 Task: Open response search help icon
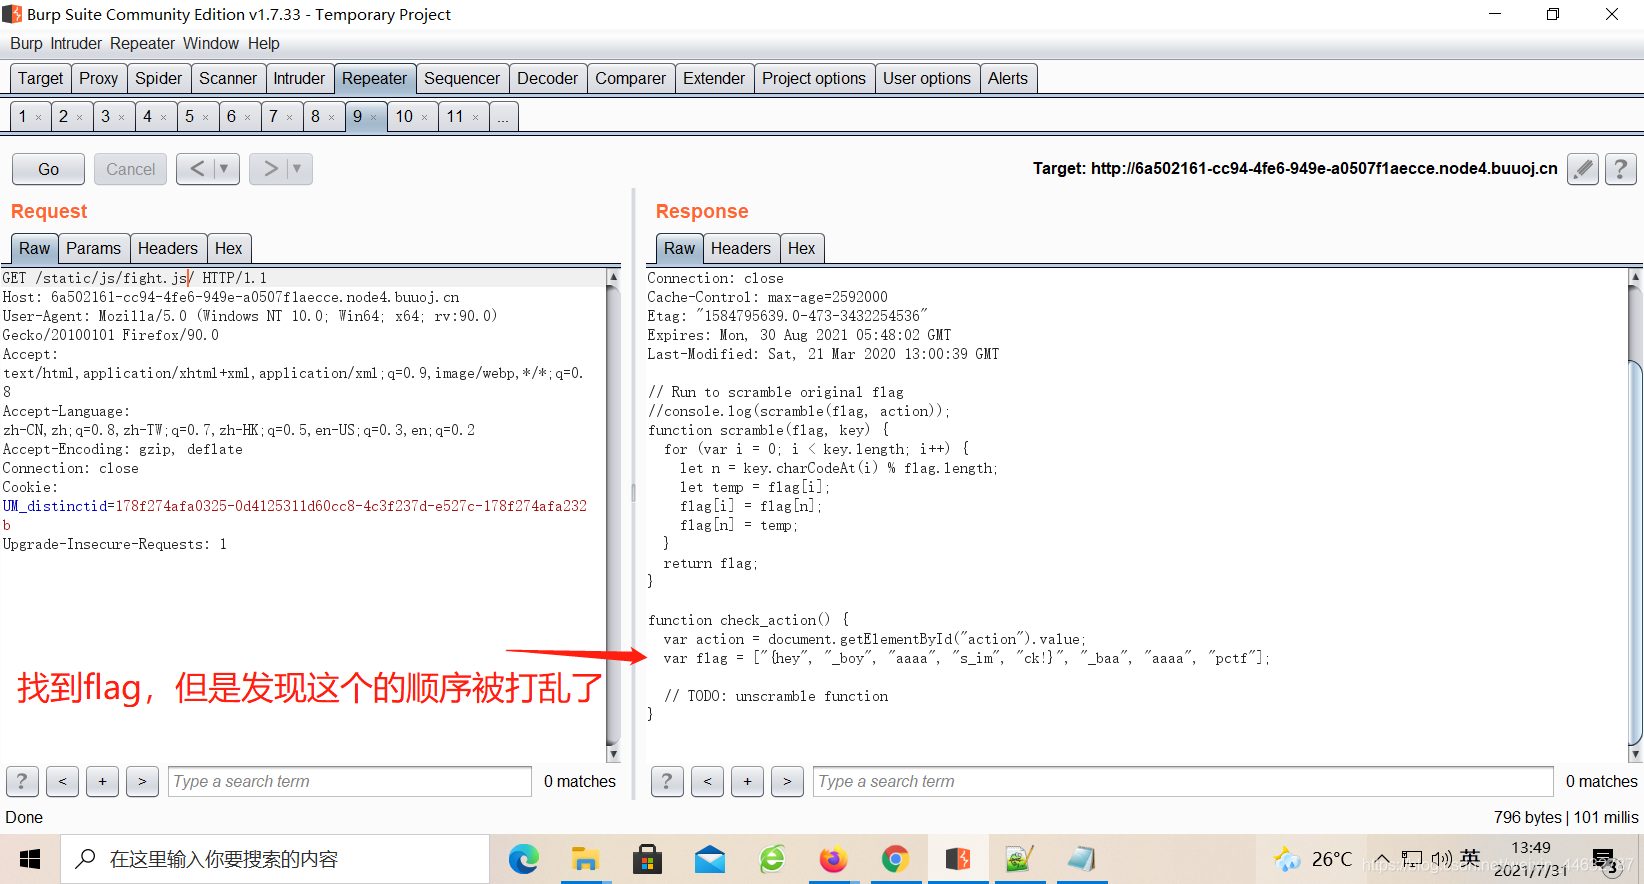[x=667, y=781]
